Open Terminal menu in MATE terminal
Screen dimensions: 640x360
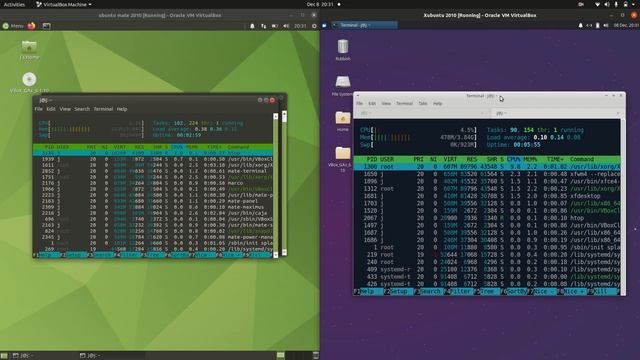(x=103, y=109)
